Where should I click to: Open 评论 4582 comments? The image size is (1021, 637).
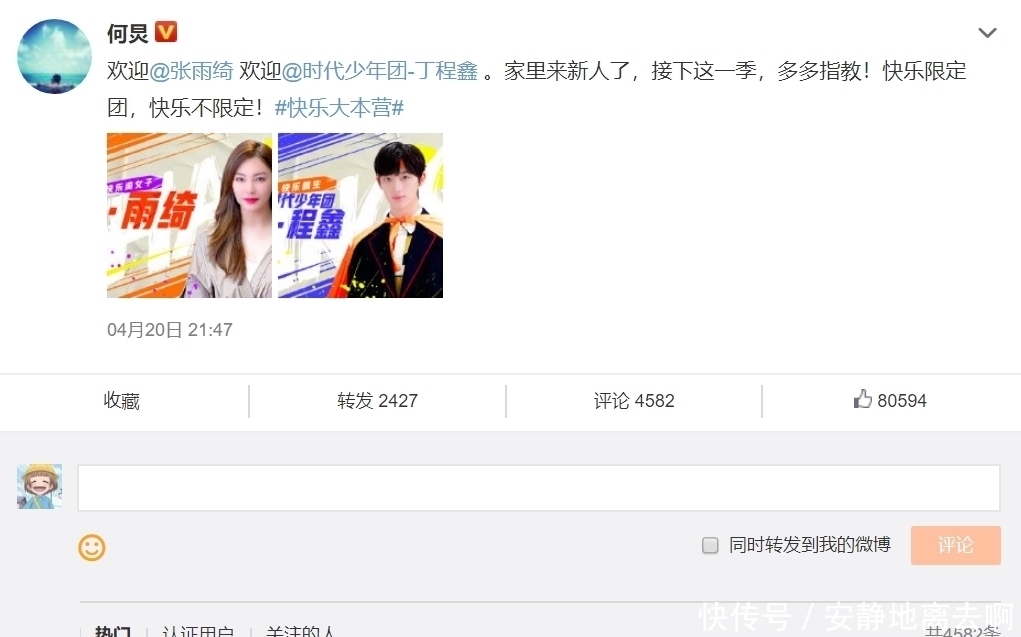634,401
